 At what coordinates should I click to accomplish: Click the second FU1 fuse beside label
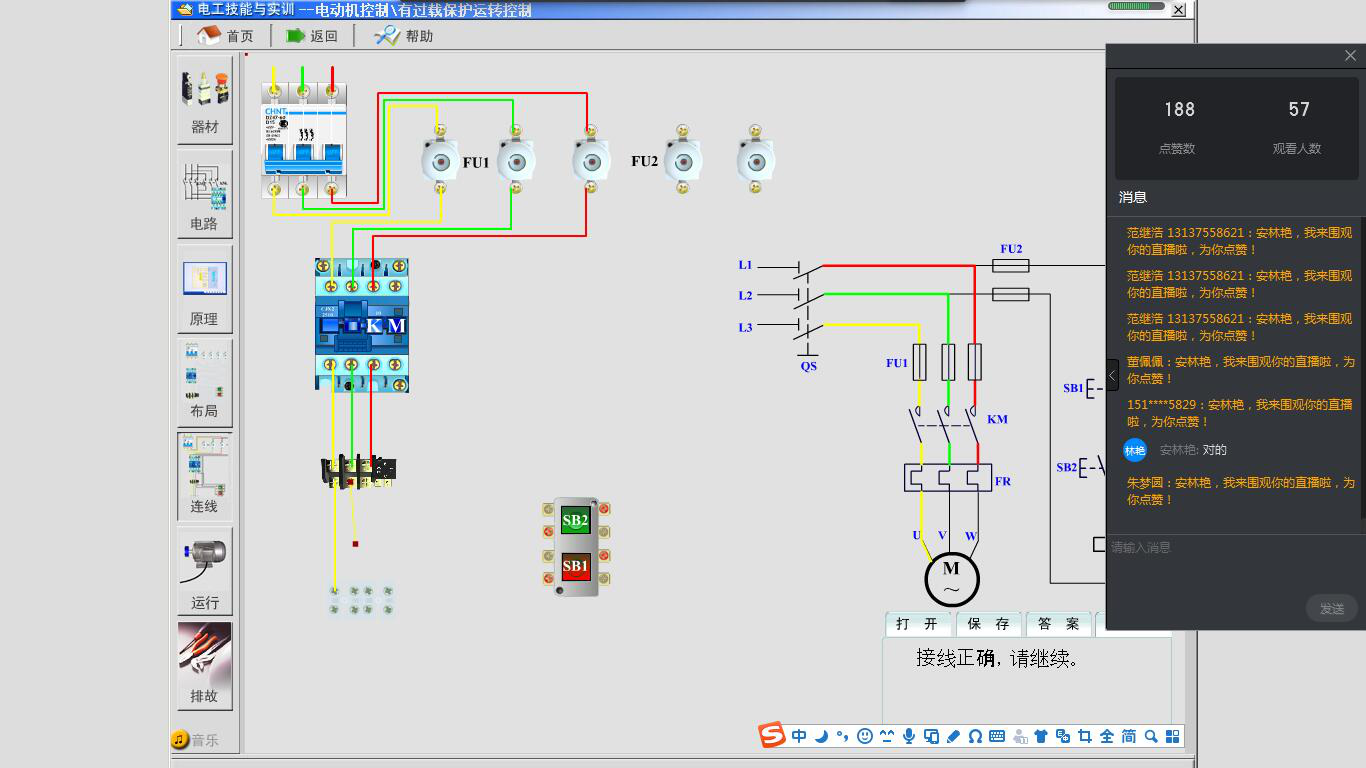(516, 160)
